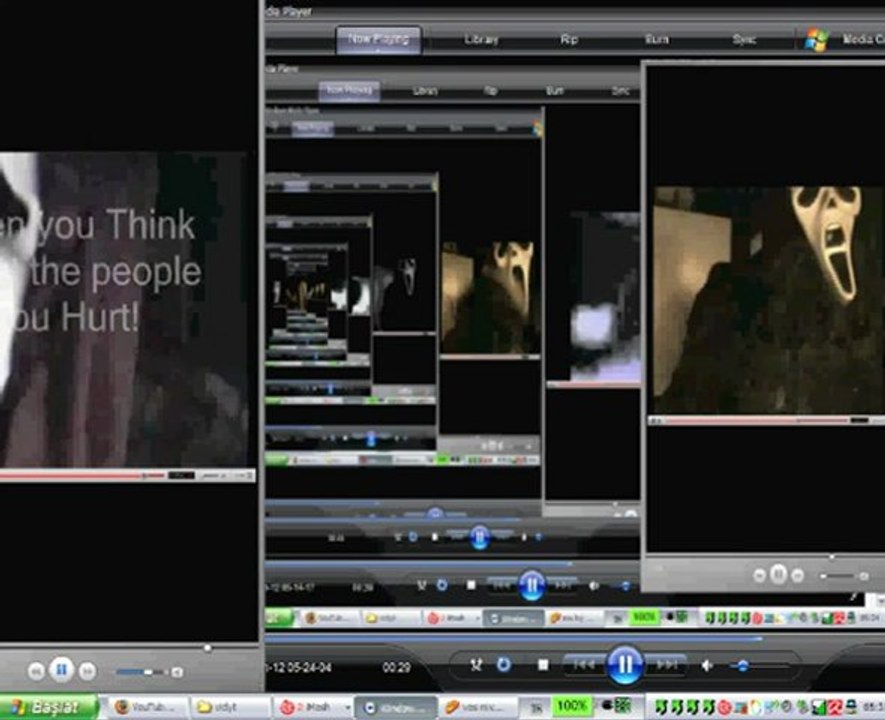Stop the second-level nested Media Player
This screenshot has width=885, height=720.
point(471,586)
